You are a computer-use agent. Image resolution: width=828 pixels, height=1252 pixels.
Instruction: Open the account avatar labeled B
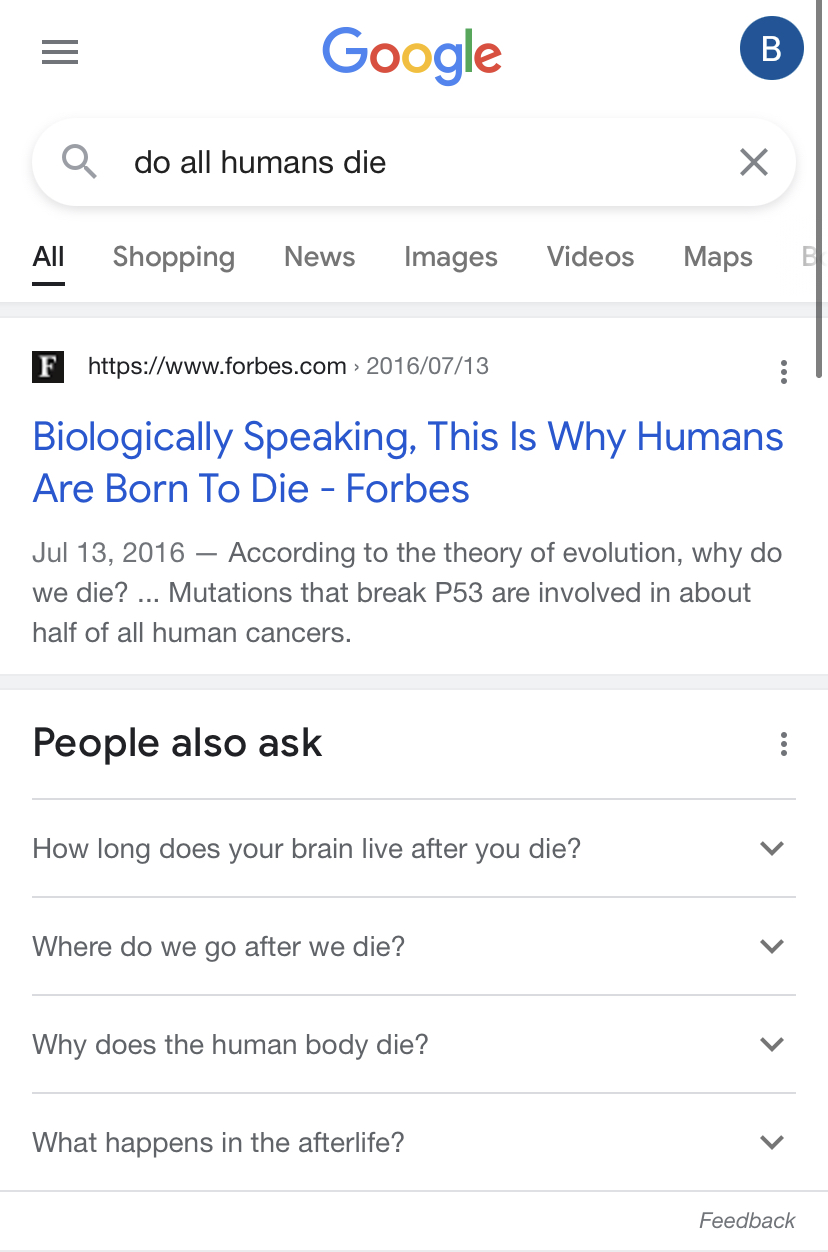pyautogui.click(x=771, y=49)
